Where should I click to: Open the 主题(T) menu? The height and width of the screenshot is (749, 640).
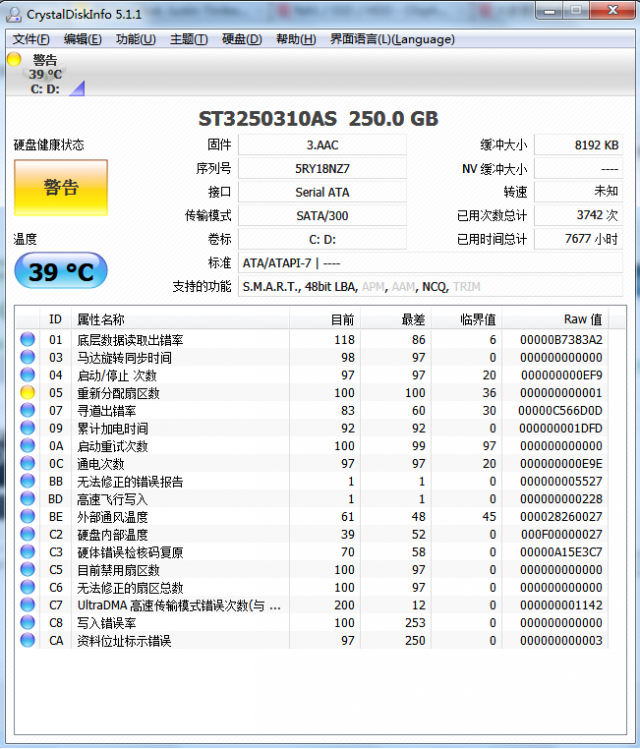[x=189, y=39]
